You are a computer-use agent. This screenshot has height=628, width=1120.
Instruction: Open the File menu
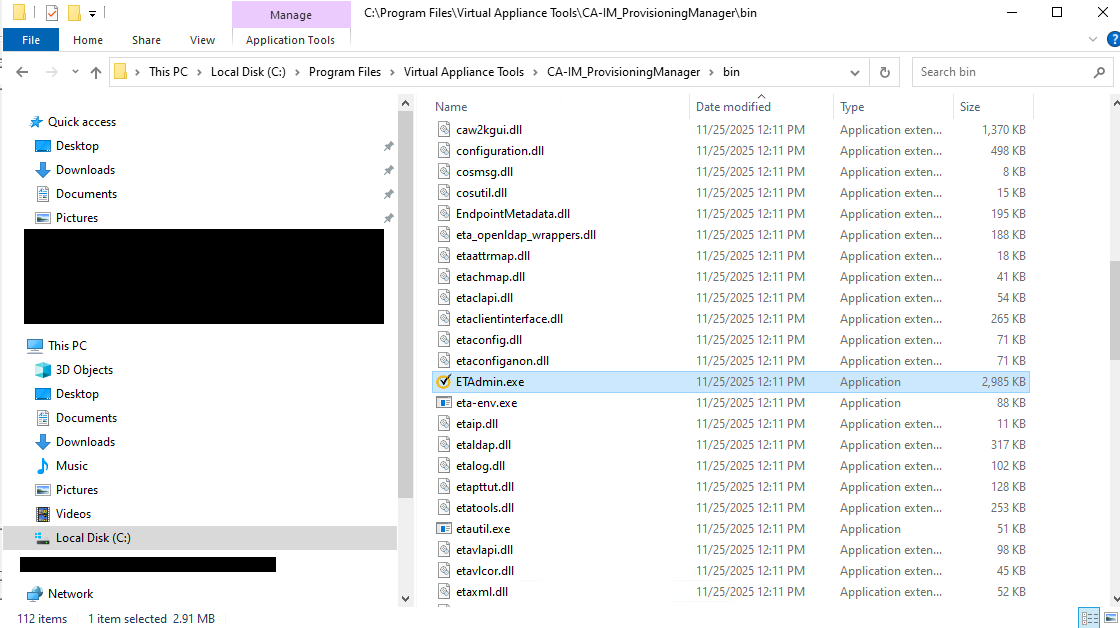tap(31, 40)
